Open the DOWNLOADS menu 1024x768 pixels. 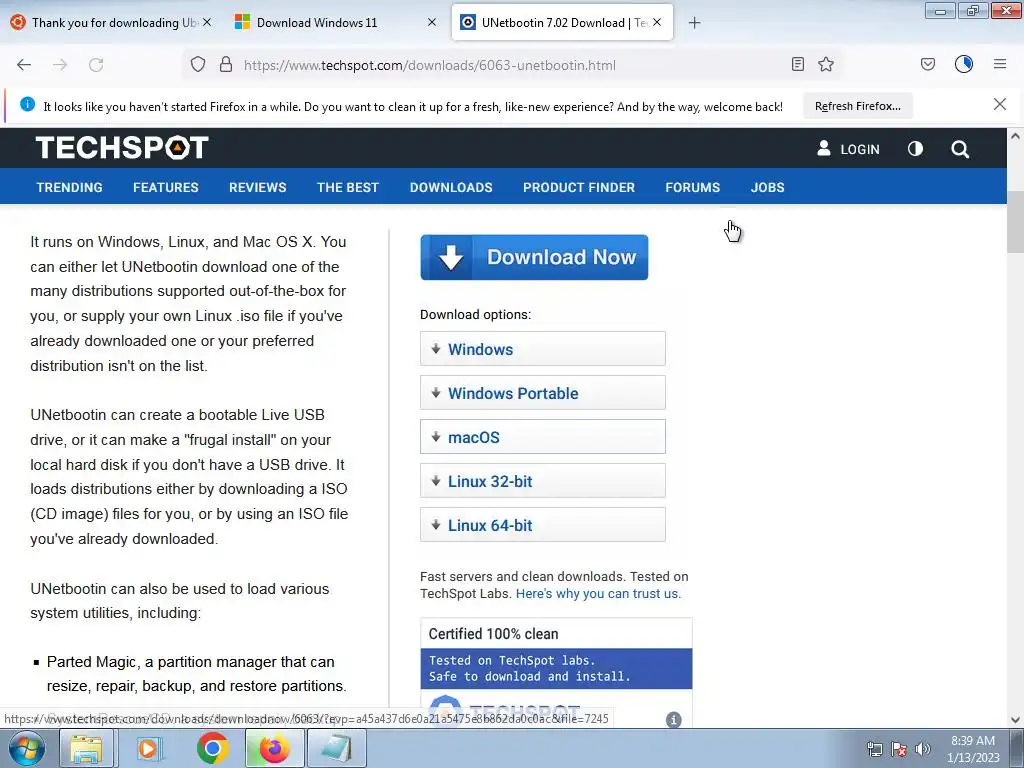(x=451, y=187)
